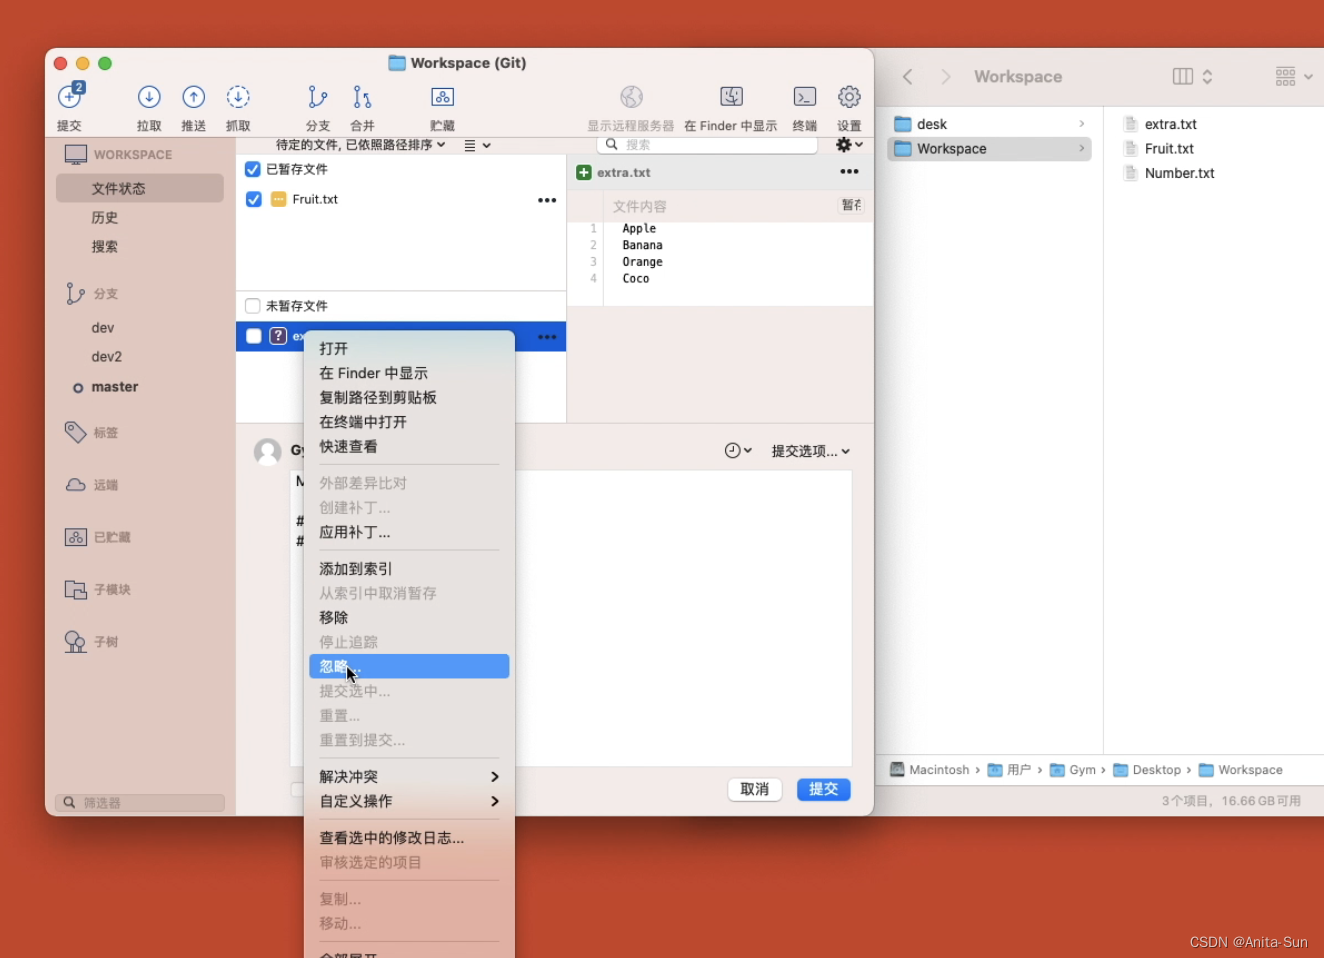Open the commit history clock dropdown
The image size is (1324, 958).
[x=738, y=451]
